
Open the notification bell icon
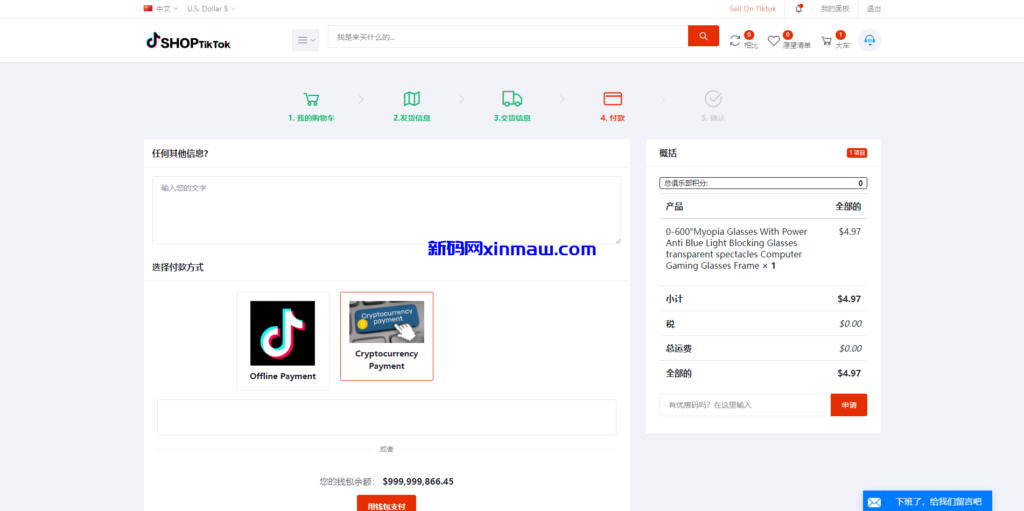(x=799, y=8)
